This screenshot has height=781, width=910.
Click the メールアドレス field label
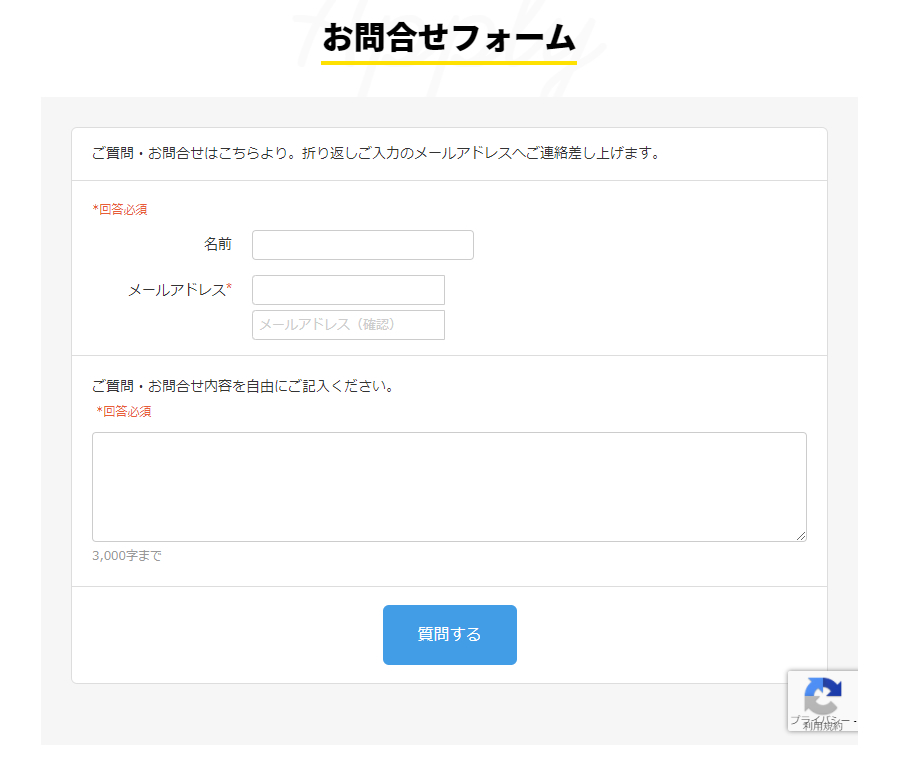click(x=176, y=290)
